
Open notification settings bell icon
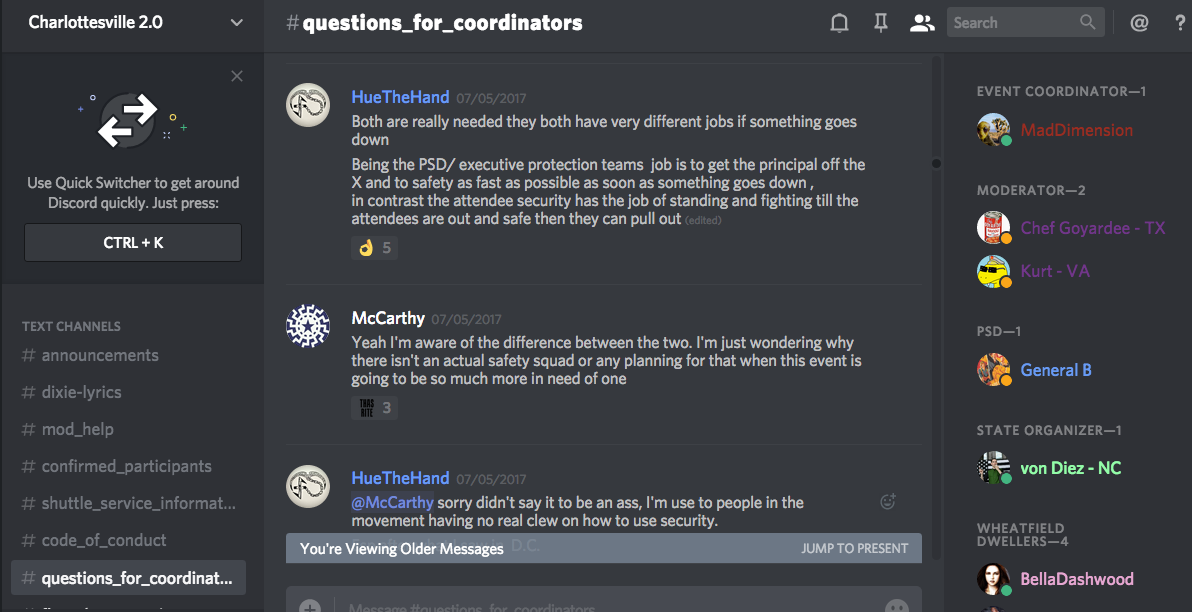(840, 23)
